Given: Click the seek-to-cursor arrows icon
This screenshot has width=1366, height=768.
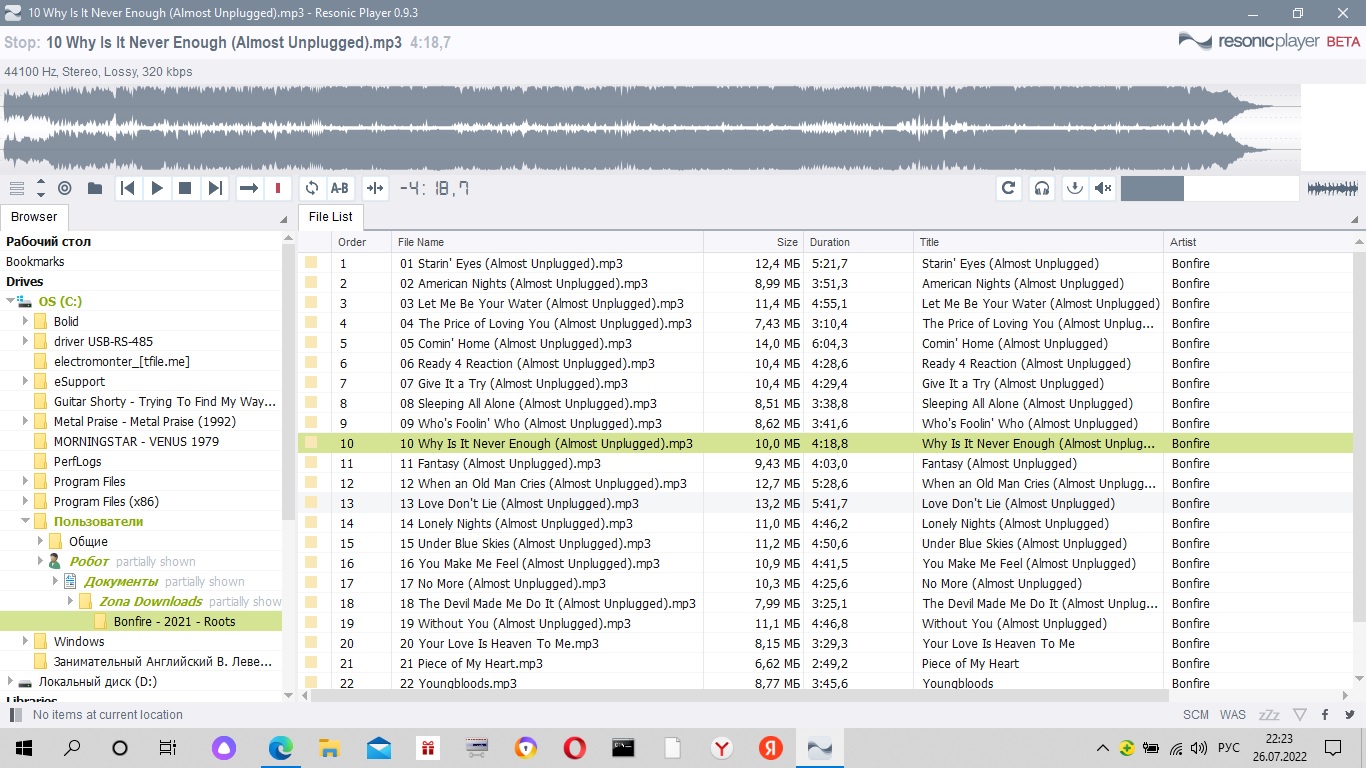Looking at the screenshot, I should tap(375, 188).
